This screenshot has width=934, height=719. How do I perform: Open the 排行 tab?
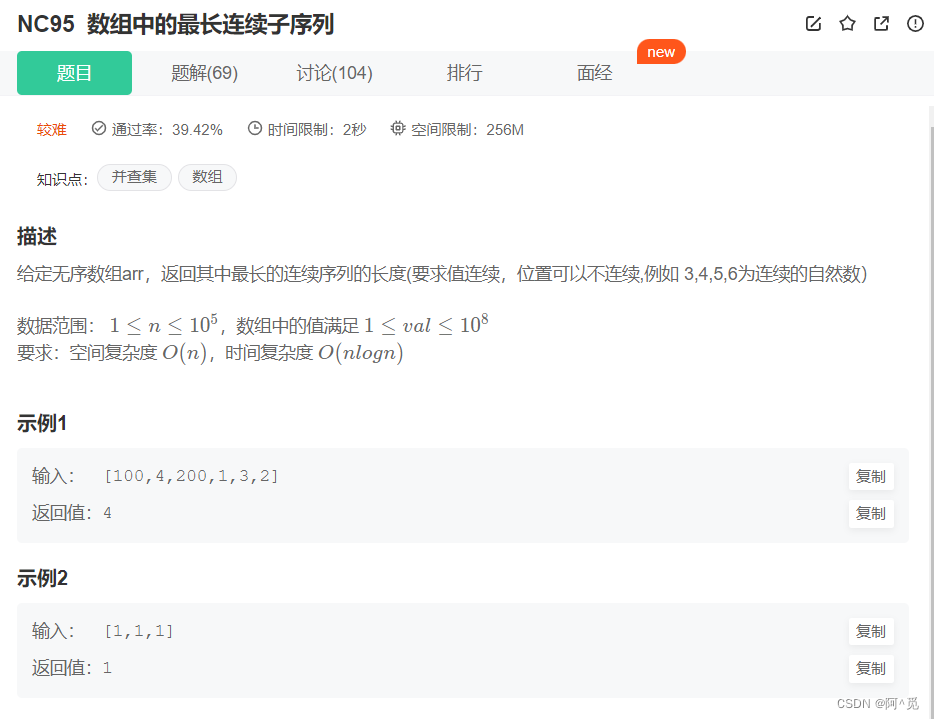pyautogui.click(x=465, y=73)
